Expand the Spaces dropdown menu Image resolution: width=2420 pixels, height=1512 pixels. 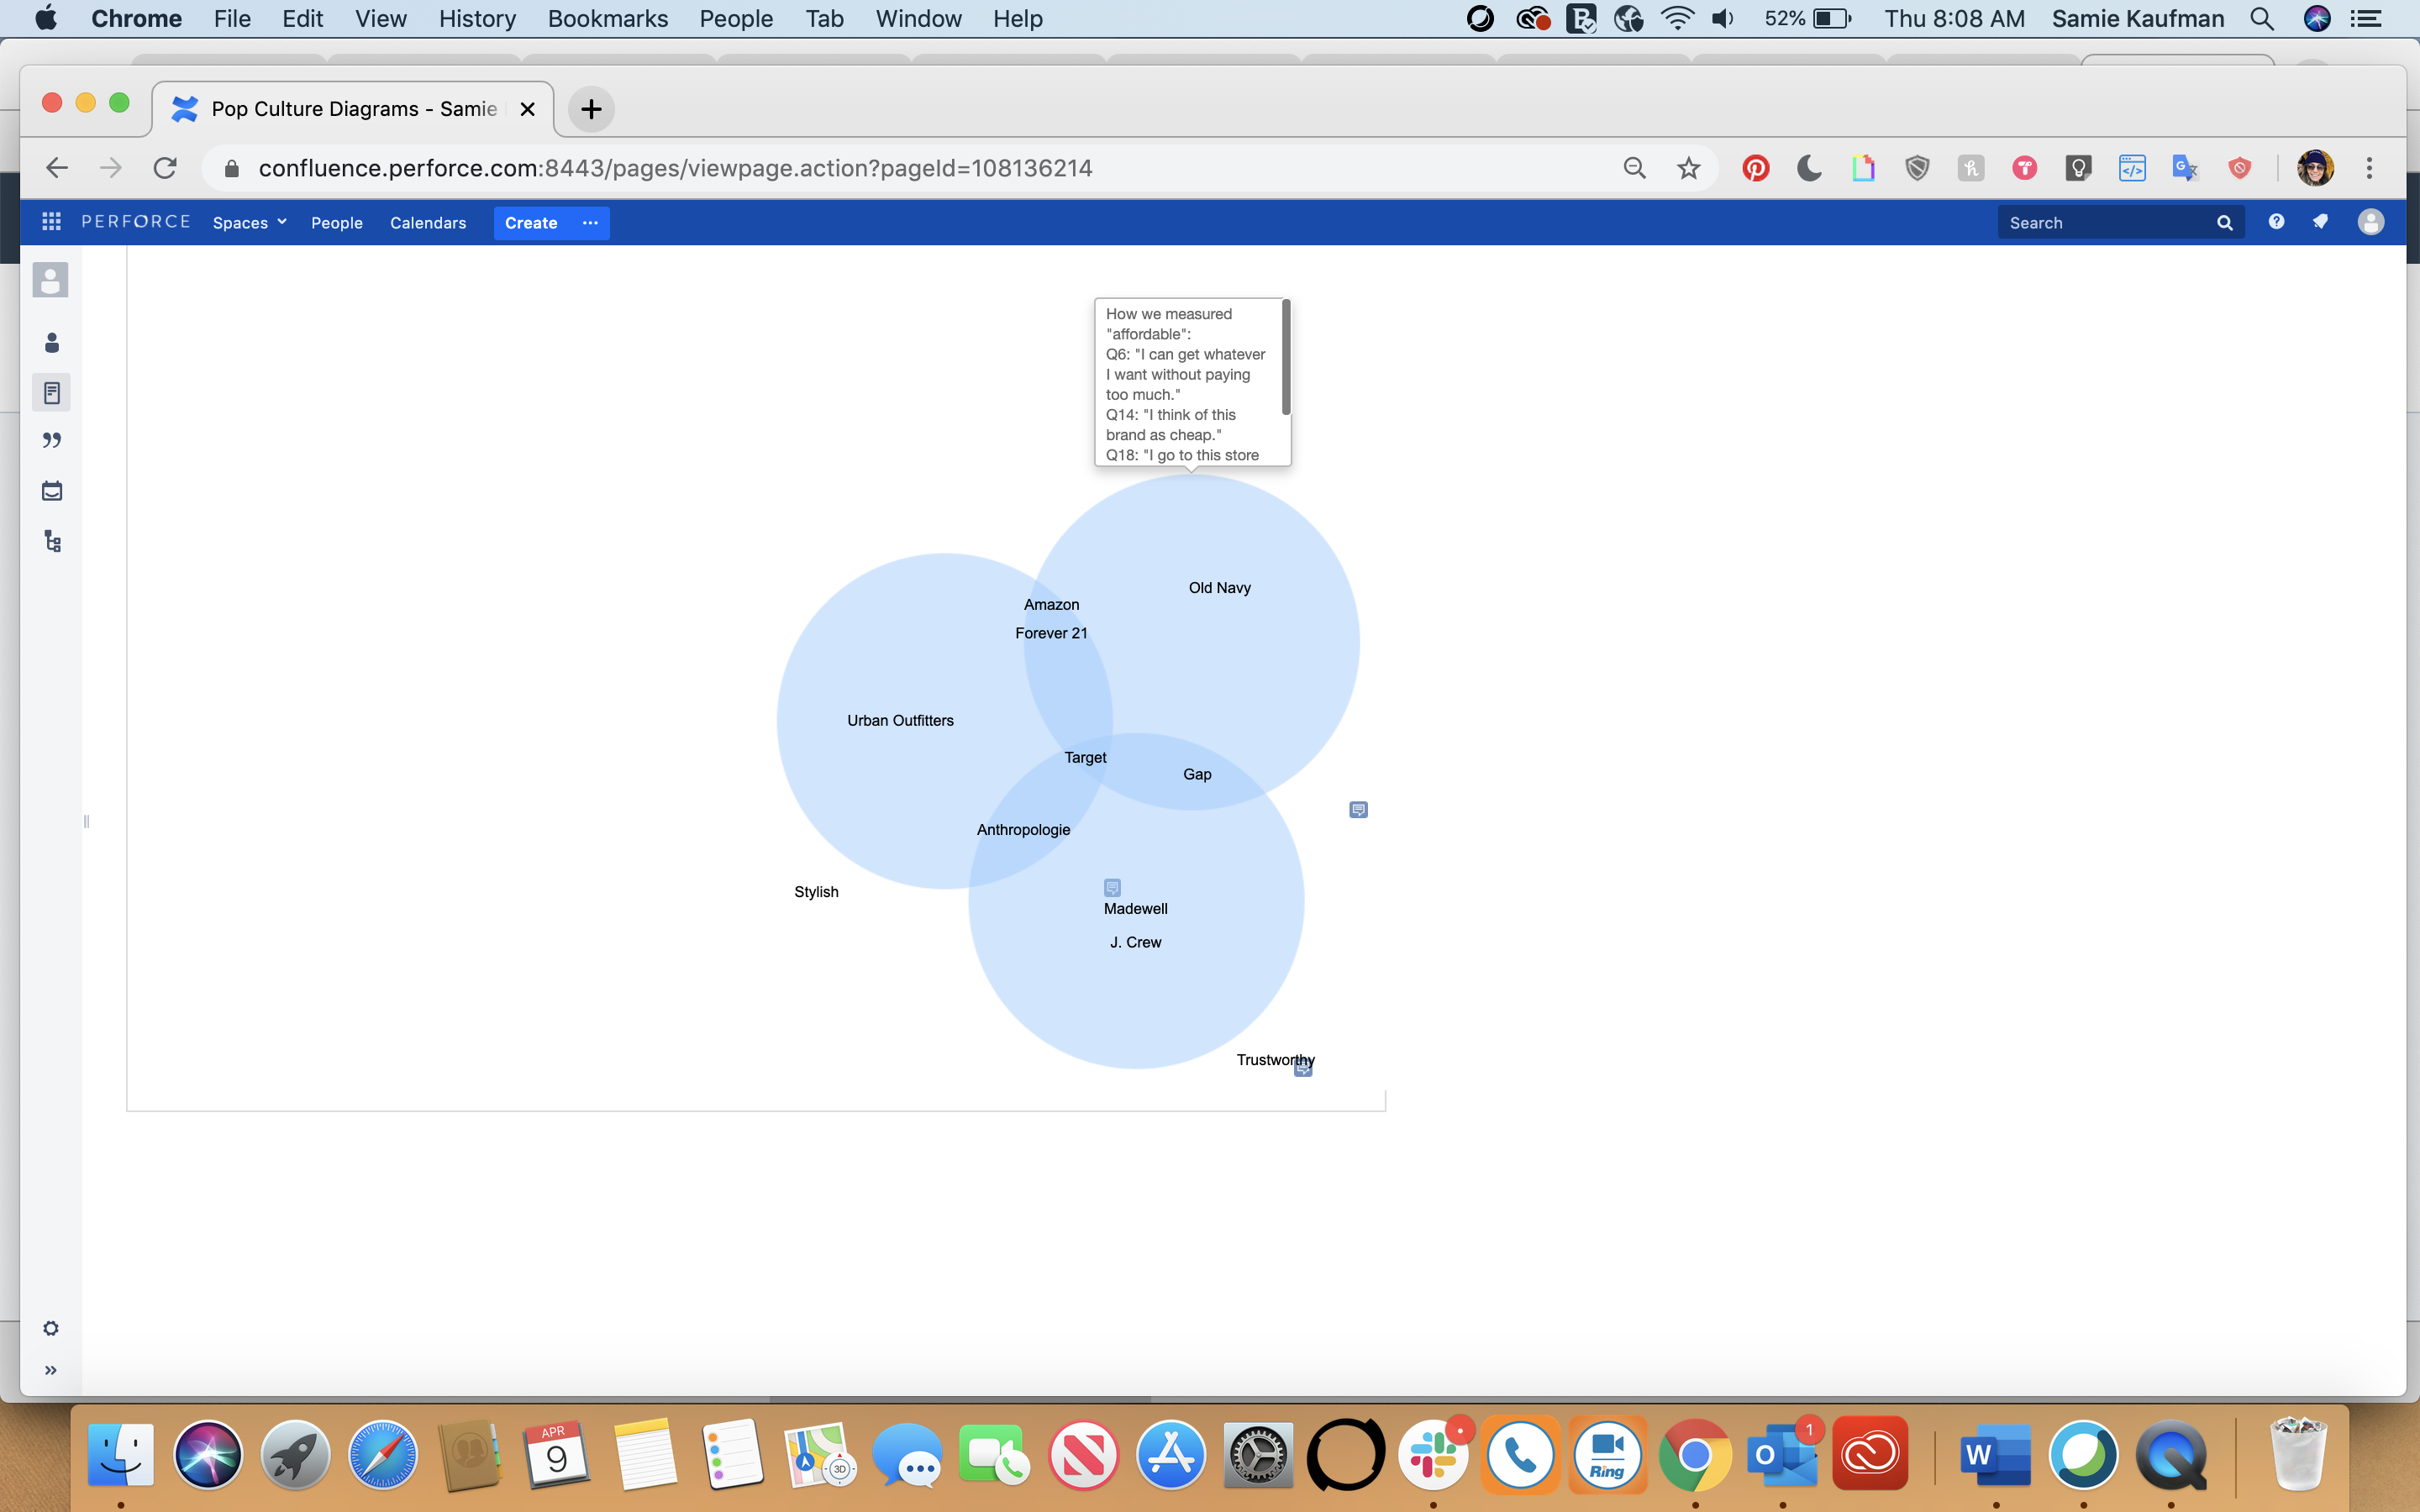(249, 222)
